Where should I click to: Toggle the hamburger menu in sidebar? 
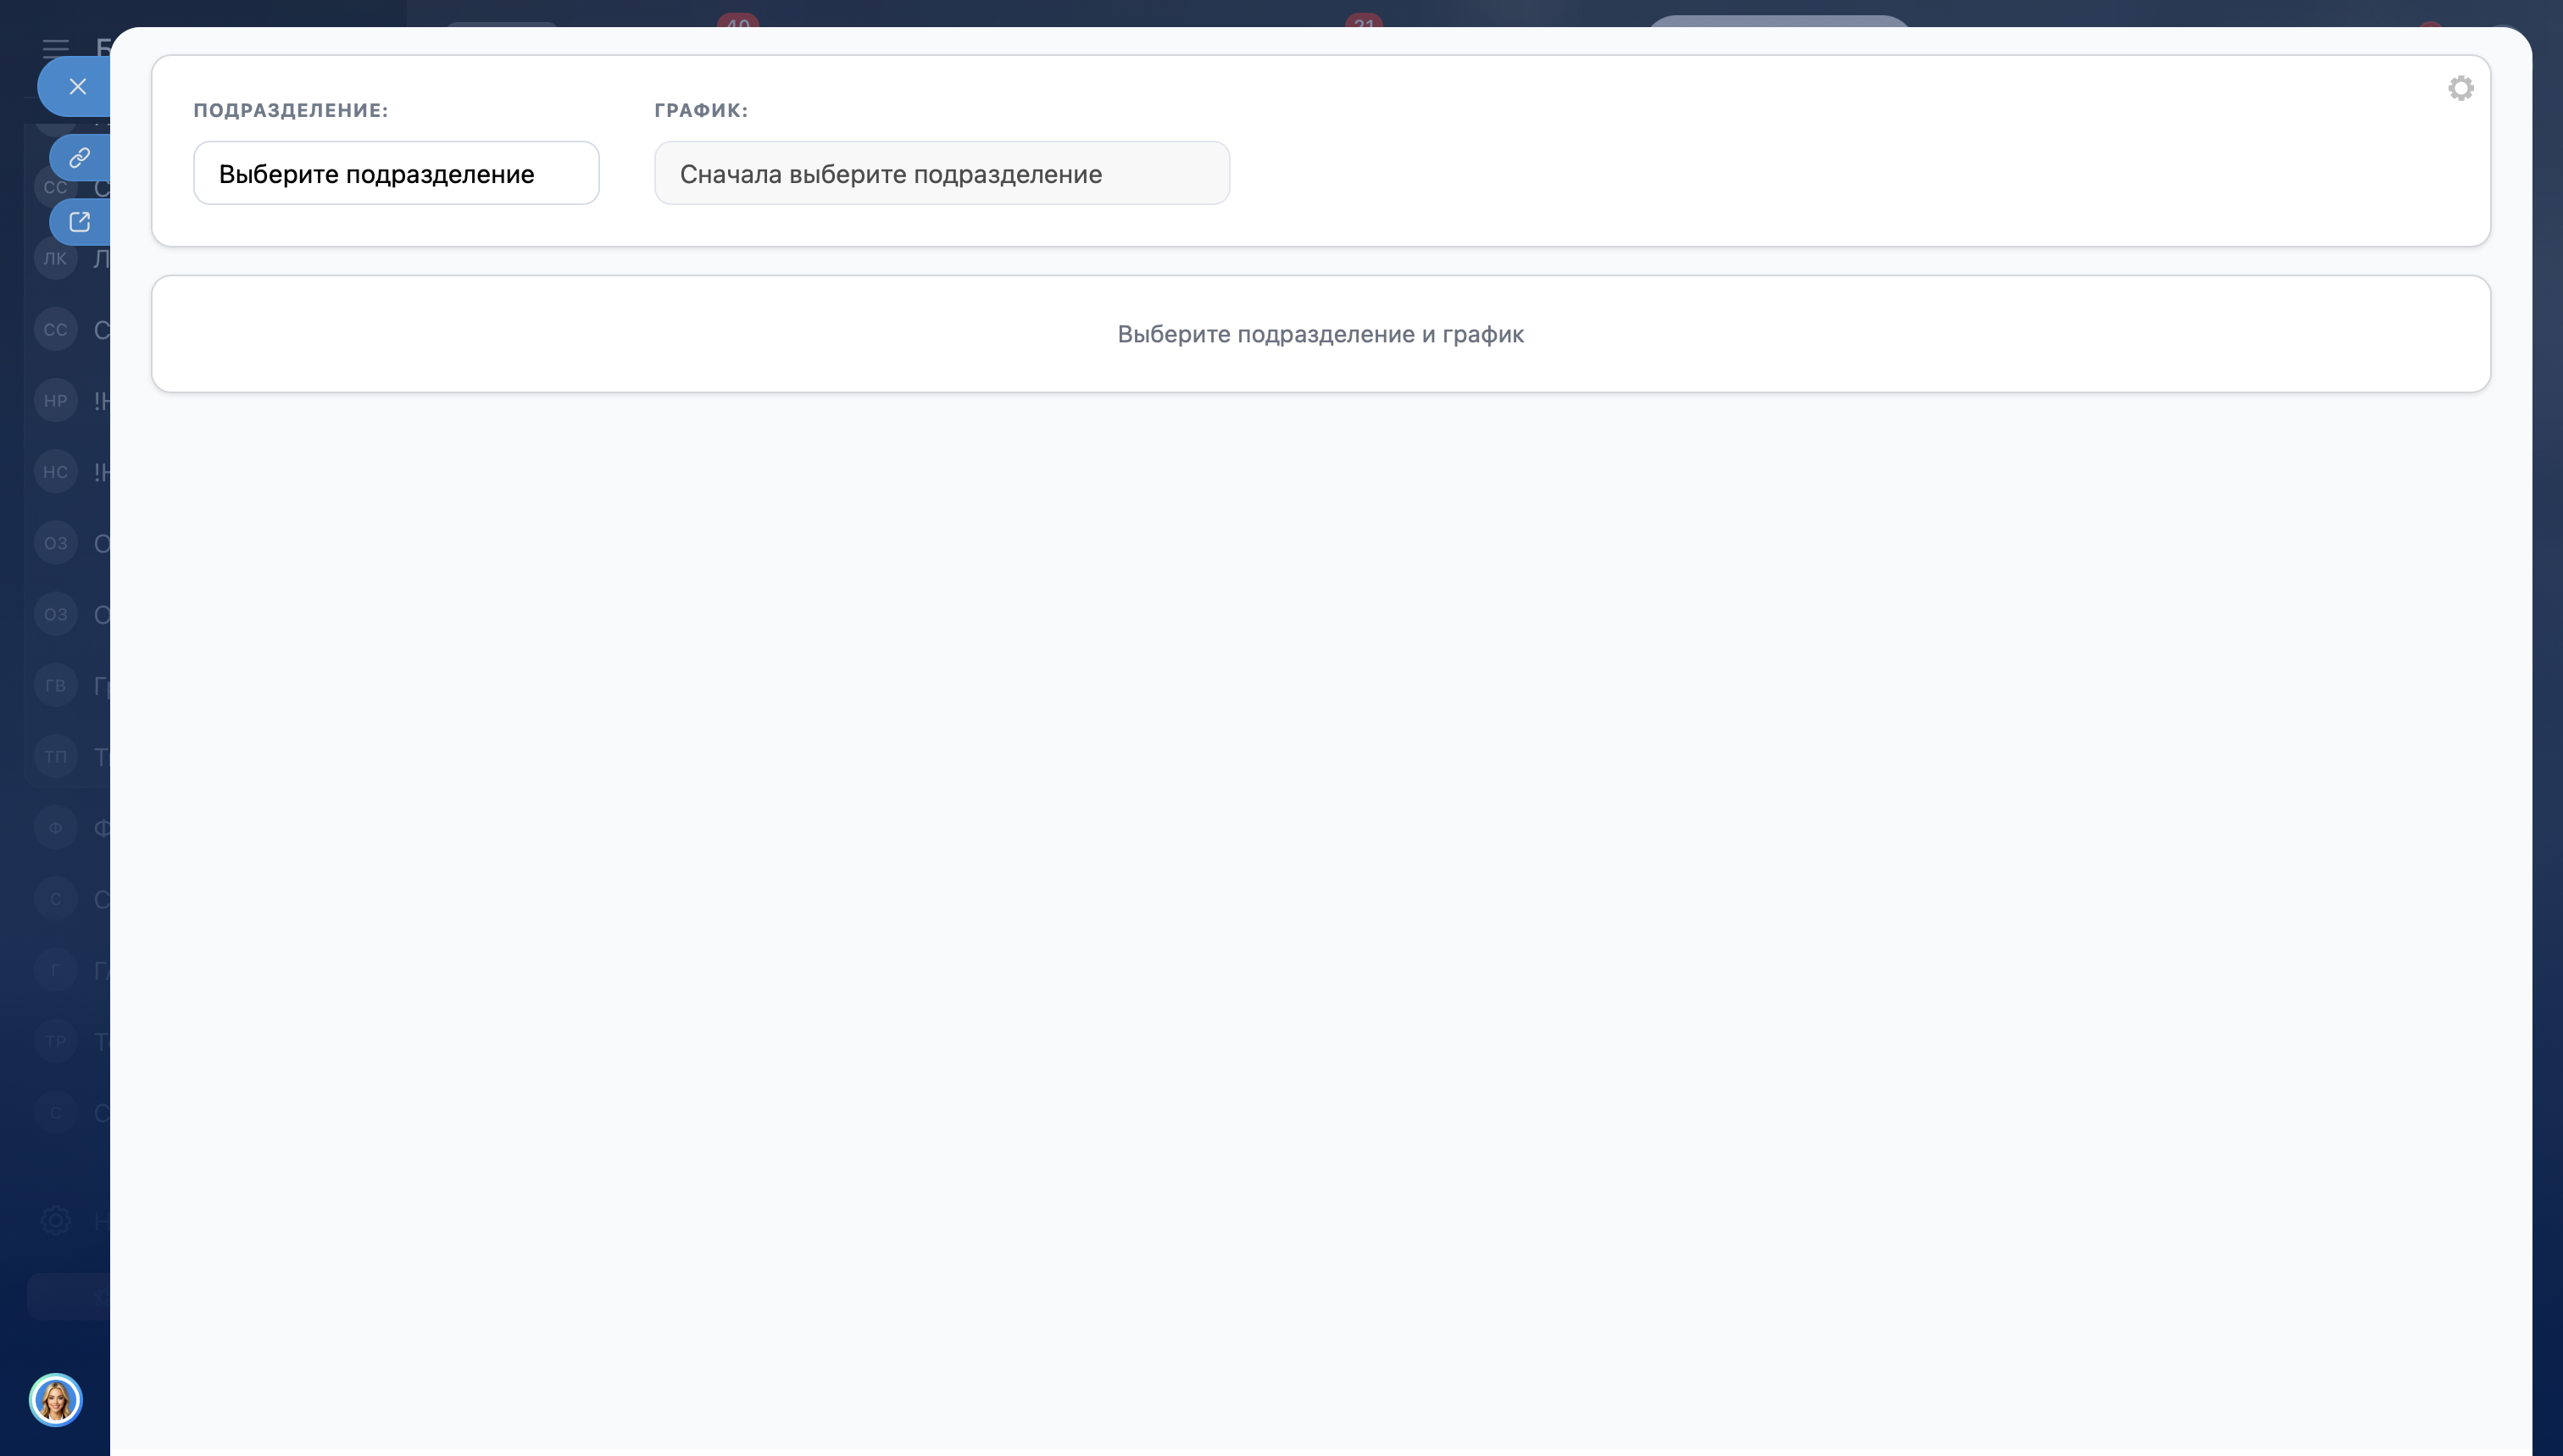[56, 47]
